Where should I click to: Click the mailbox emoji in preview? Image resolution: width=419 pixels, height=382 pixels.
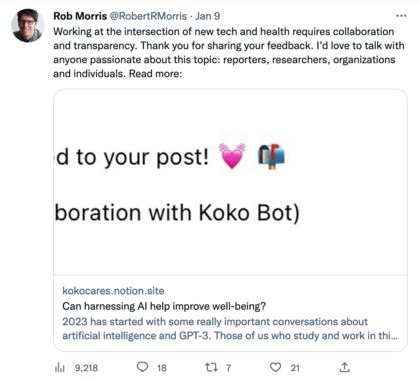point(271,156)
